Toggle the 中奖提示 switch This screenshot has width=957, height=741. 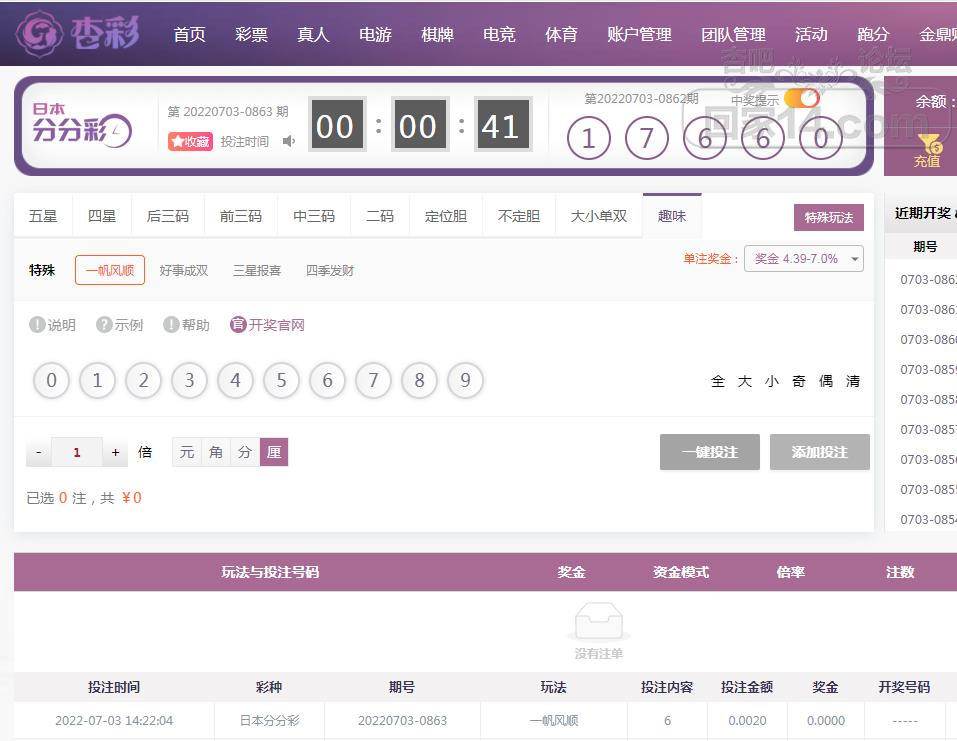[x=801, y=98]
